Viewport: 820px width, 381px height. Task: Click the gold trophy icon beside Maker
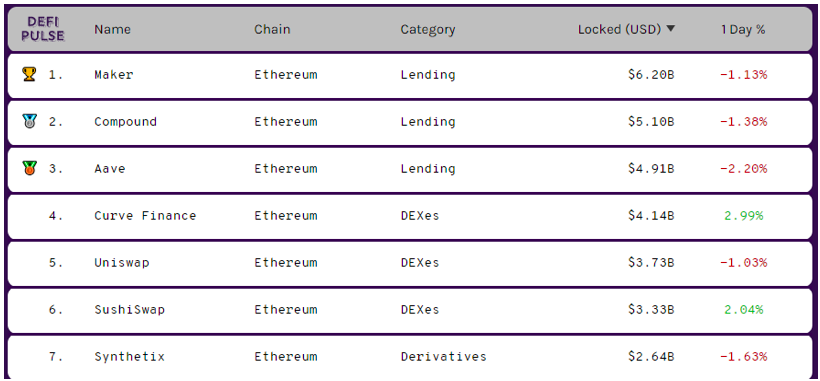click(29, 74)
